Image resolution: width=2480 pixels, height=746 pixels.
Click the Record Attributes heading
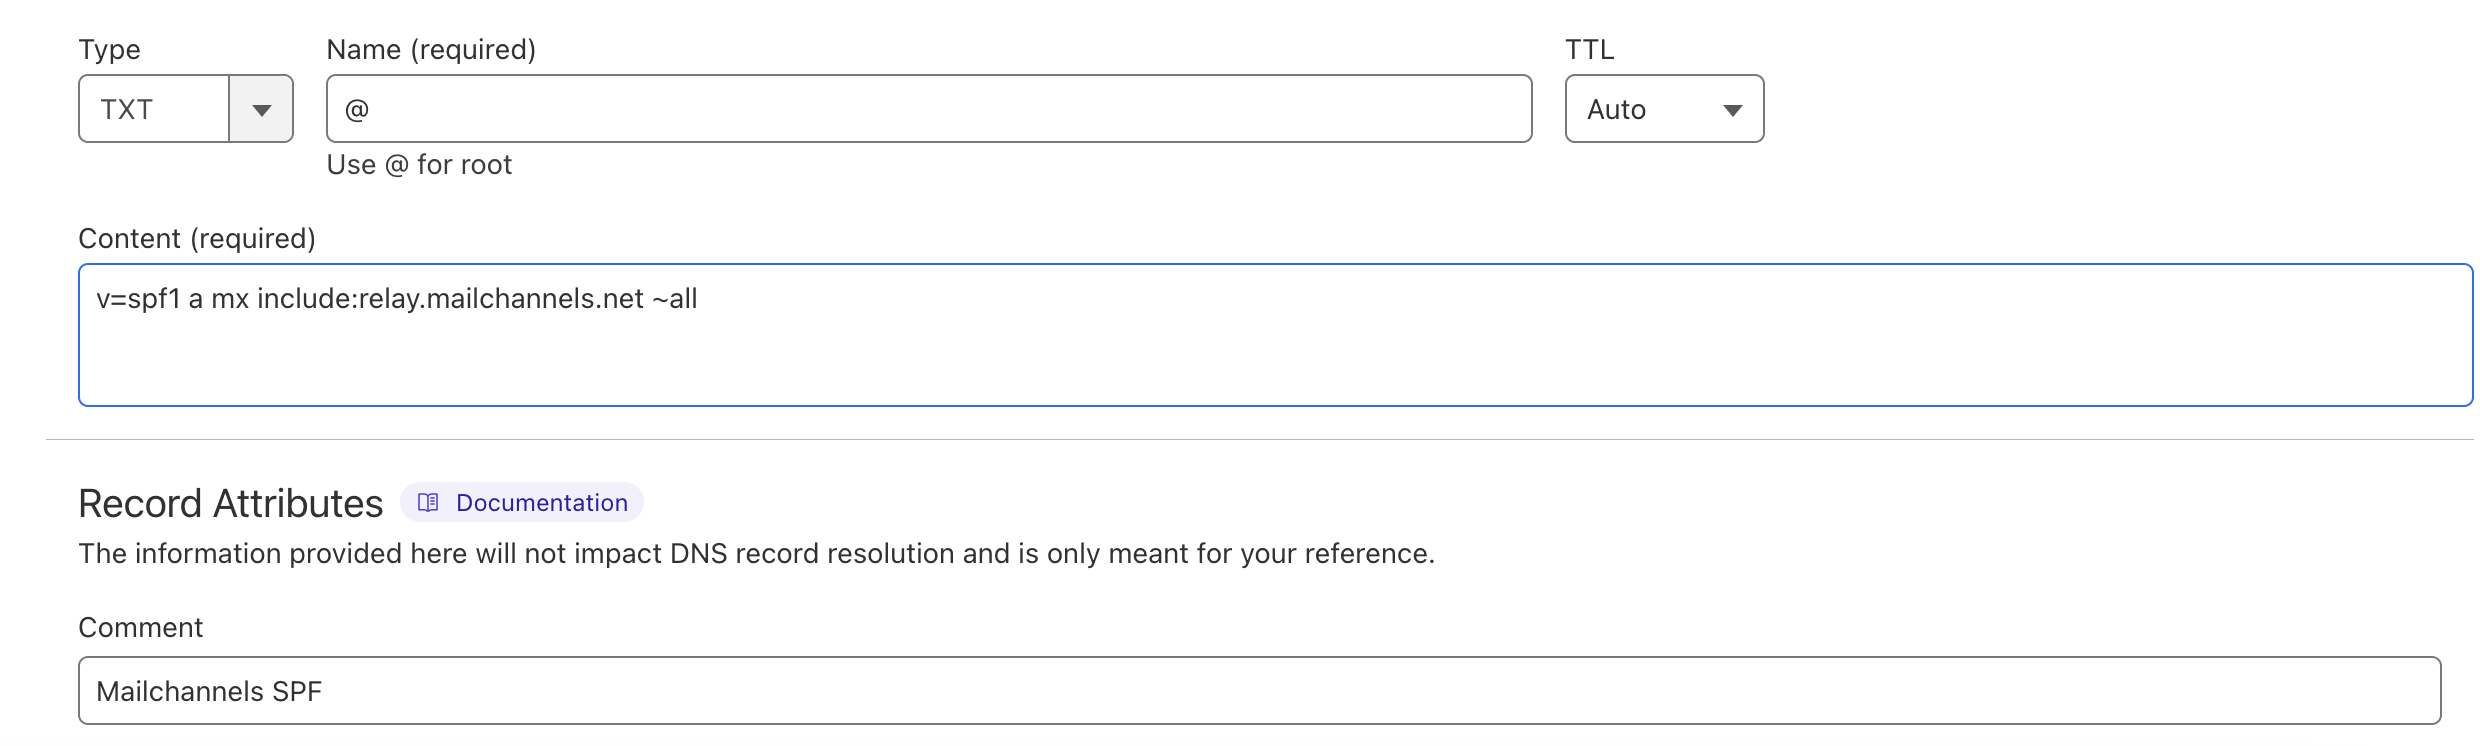[231, 503]
